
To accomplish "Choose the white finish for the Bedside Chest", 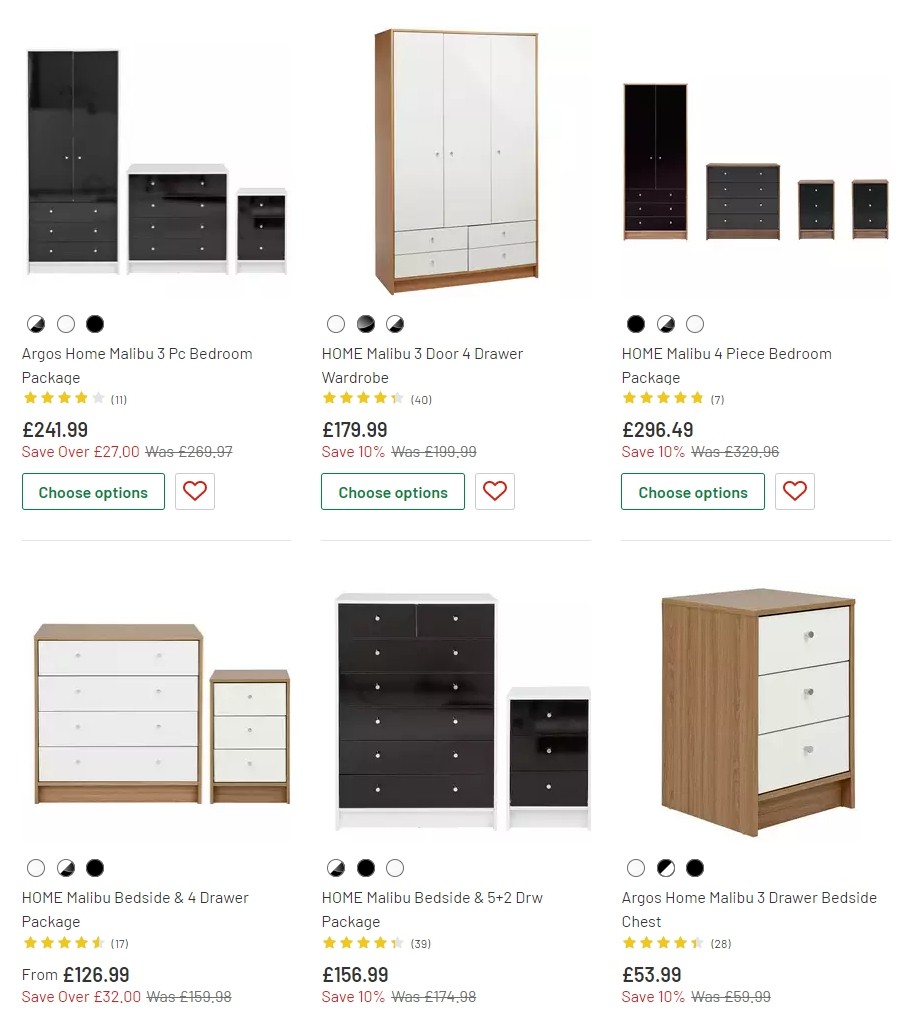I will click(635, 868).
